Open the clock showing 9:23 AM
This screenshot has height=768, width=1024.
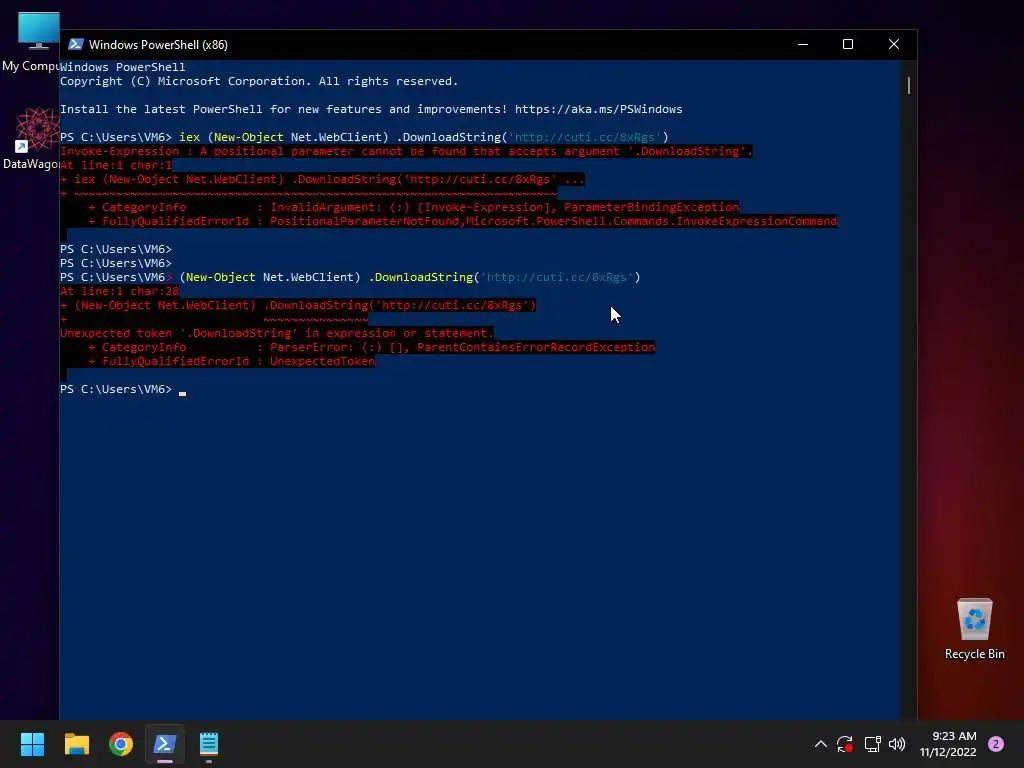coord(948,744)
